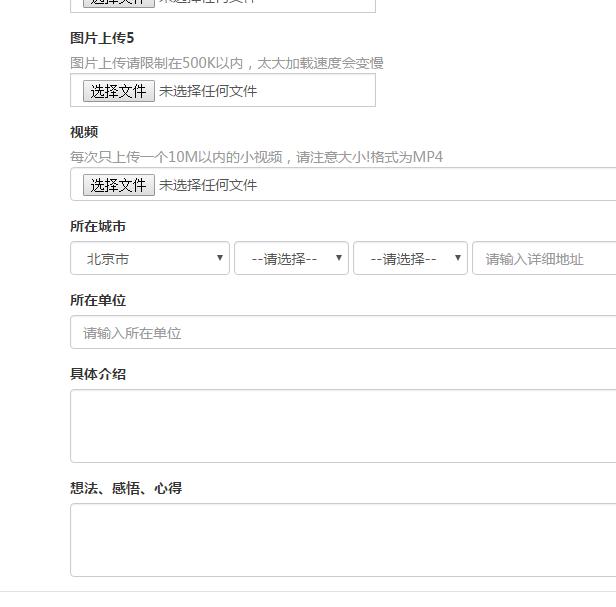Click the 想法、感悟、心得 text area
The image size is (616, 607).
343,540
